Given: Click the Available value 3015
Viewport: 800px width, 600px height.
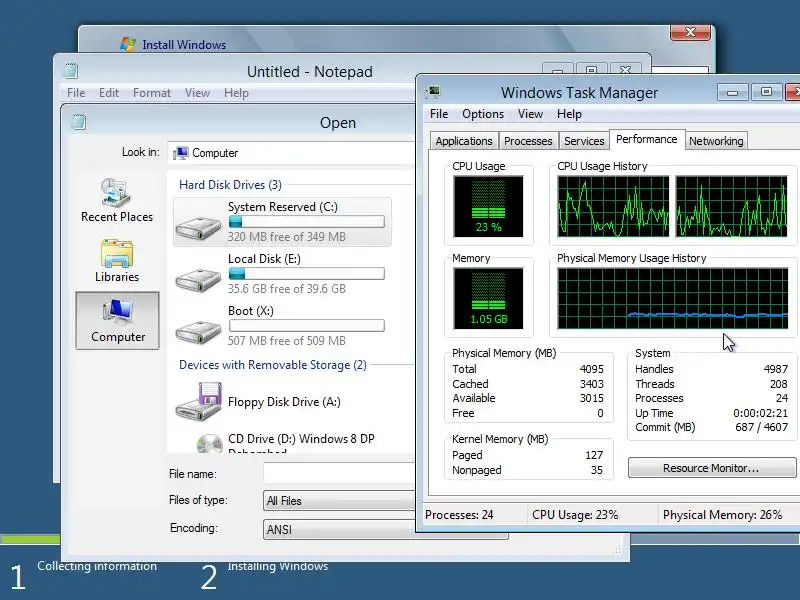Looking at the screenshot, I should (x=591, y=398).
